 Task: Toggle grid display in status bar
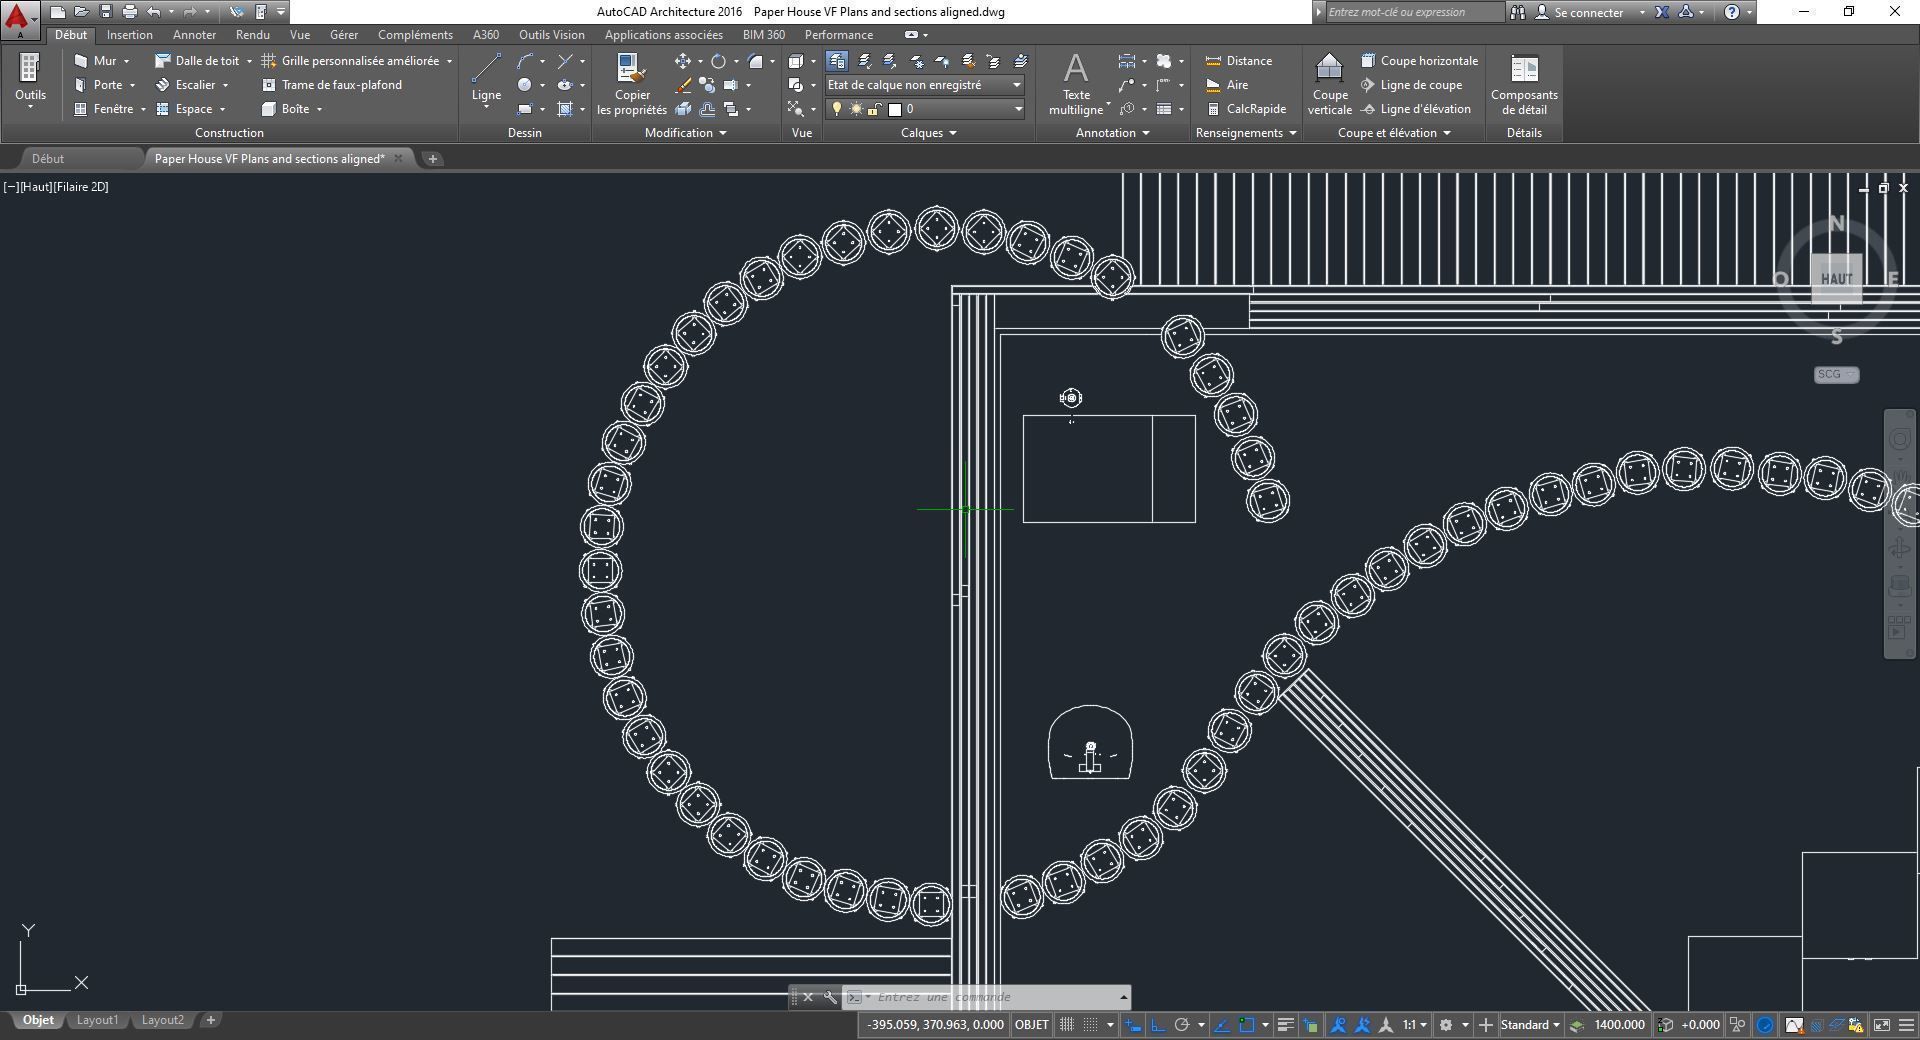(1067, 1025)
